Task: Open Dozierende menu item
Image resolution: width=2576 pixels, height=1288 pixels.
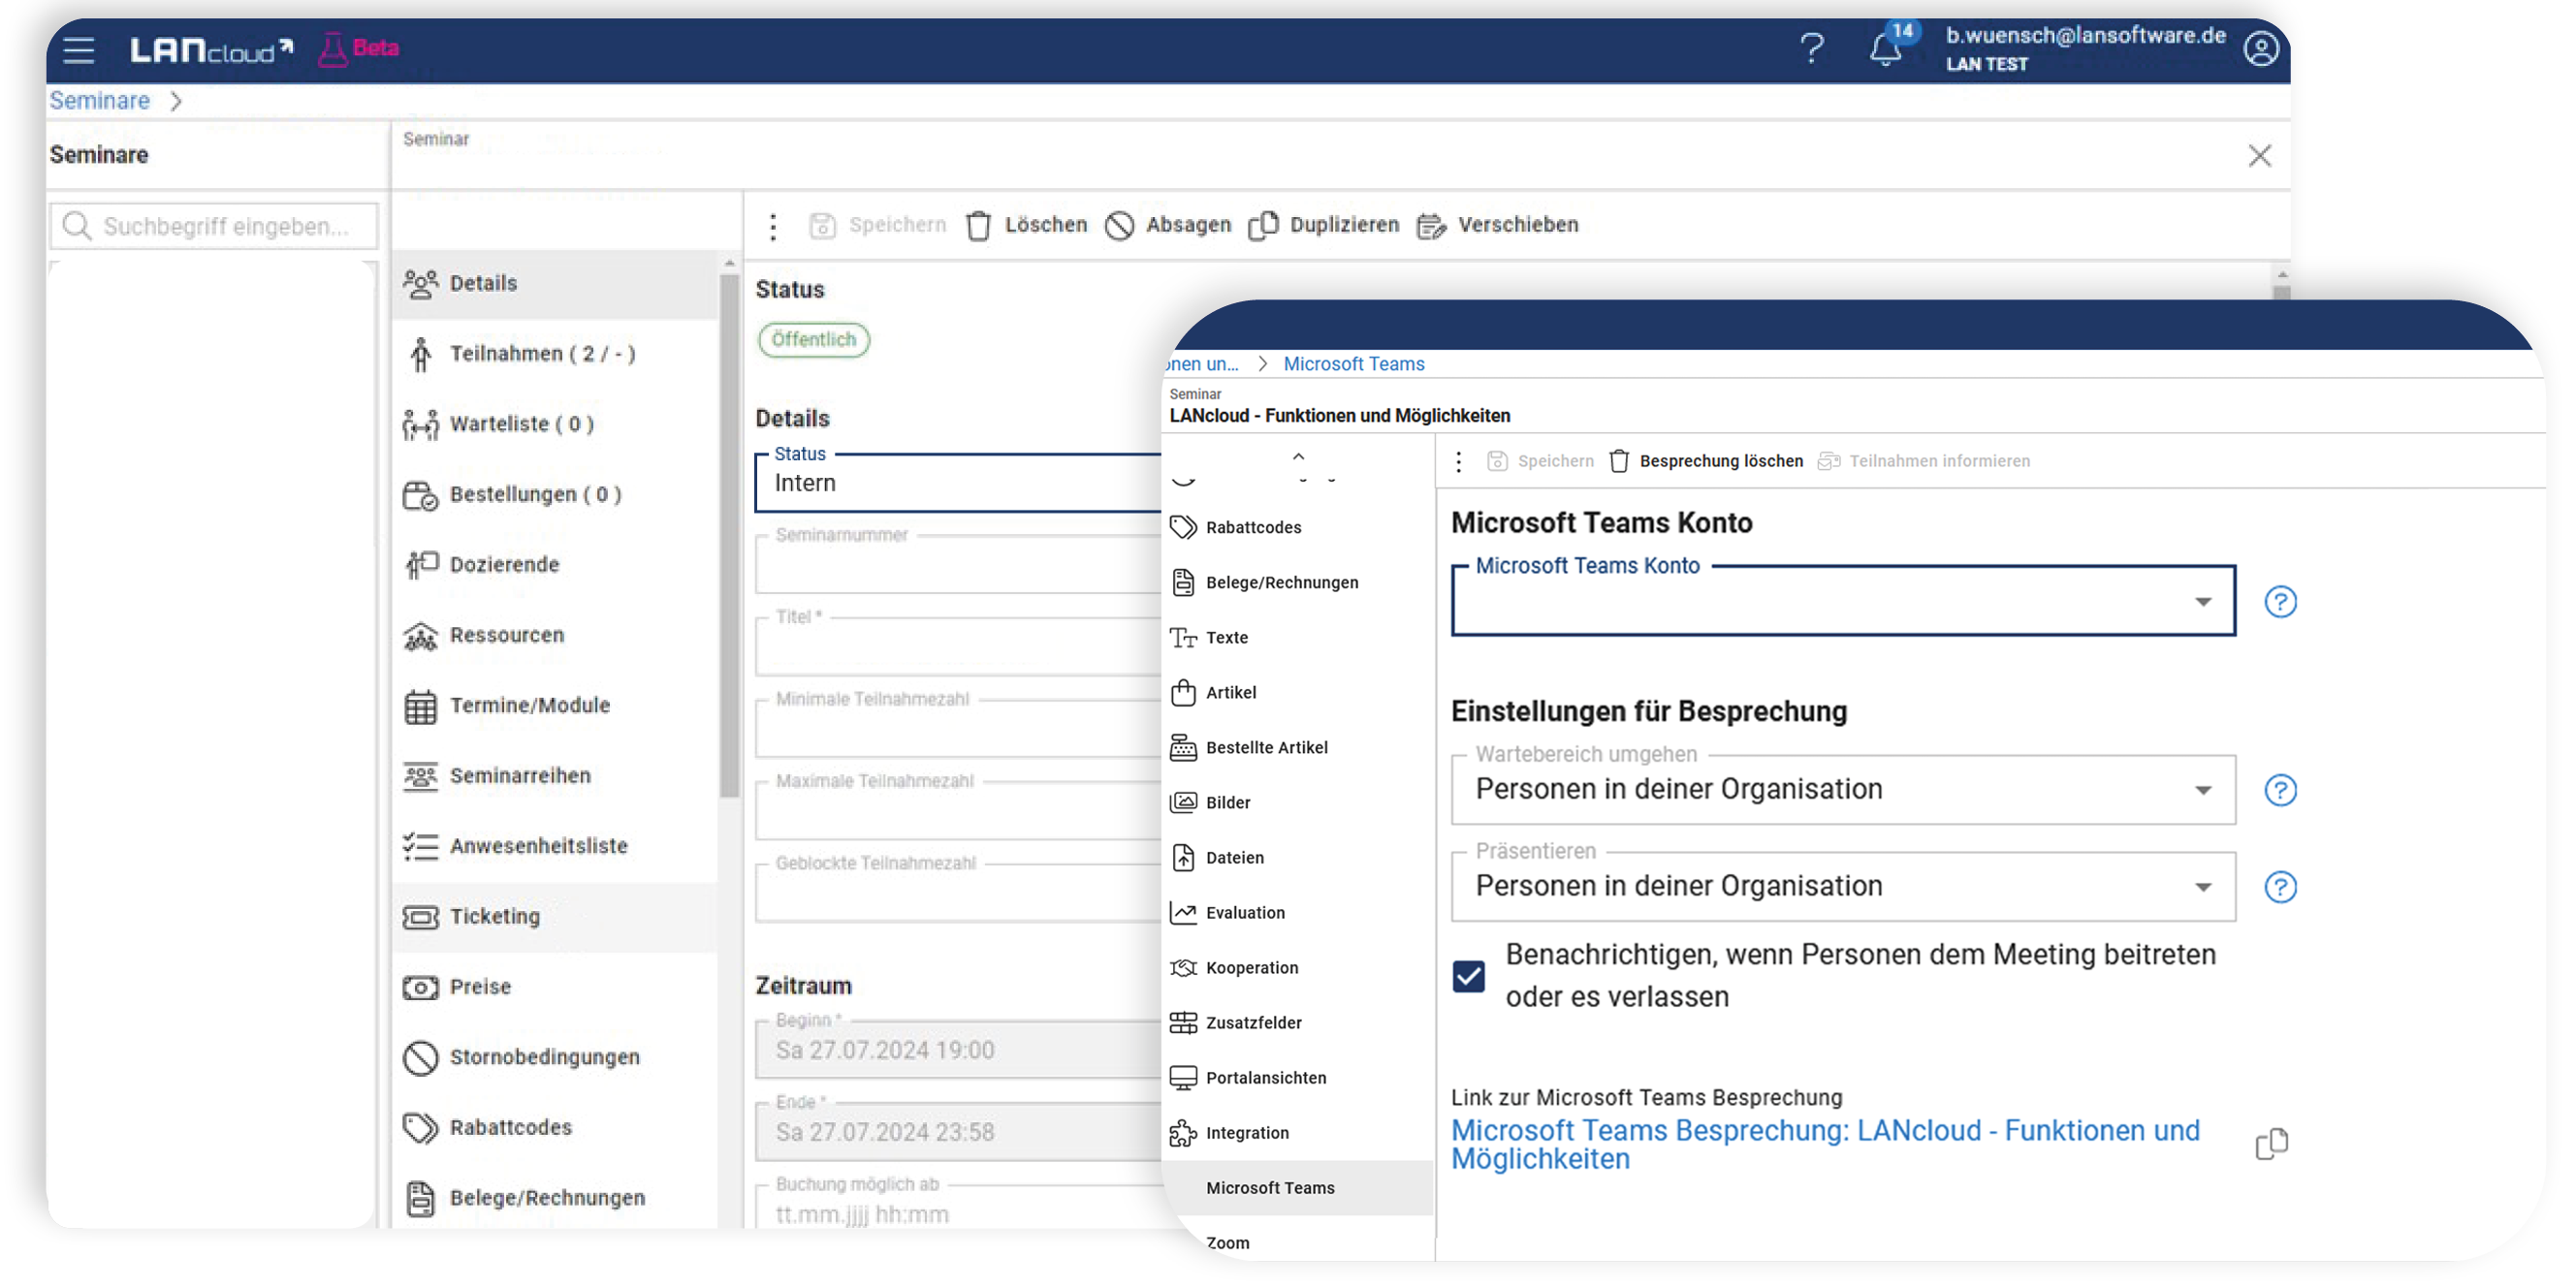Action: coord(555,565)
